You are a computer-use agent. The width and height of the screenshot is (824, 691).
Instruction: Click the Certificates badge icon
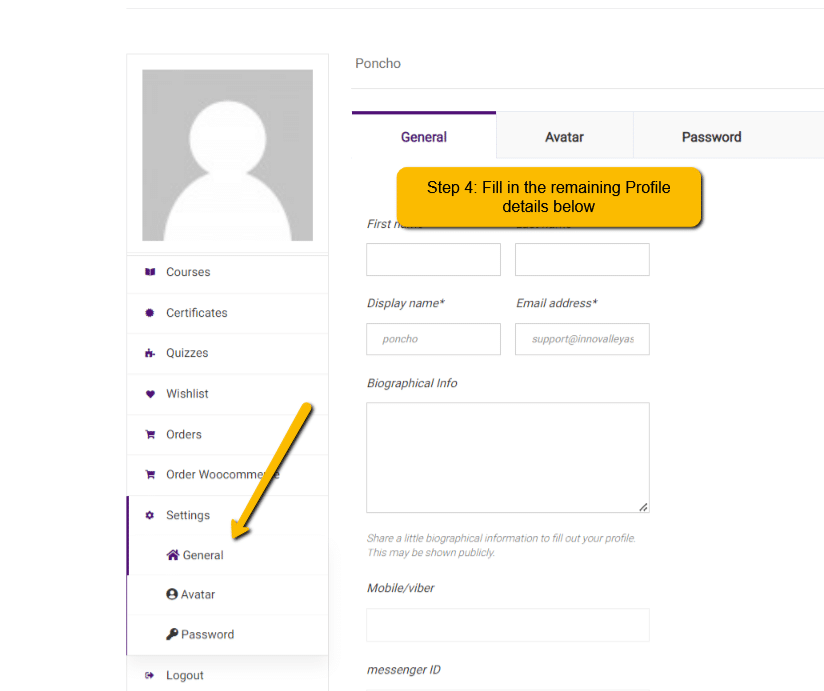150,313
